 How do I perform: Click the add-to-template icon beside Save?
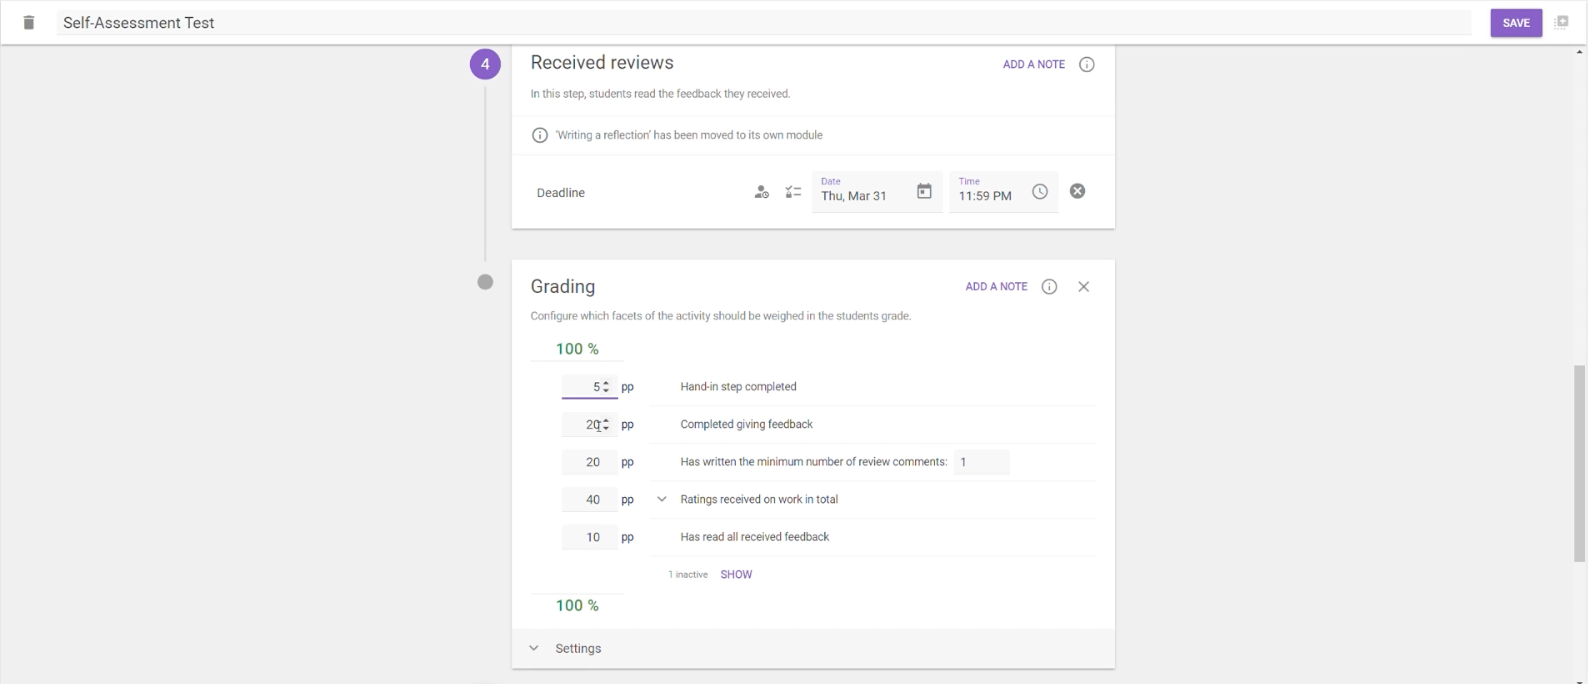pyautogui.click(x=1561, y=22)
